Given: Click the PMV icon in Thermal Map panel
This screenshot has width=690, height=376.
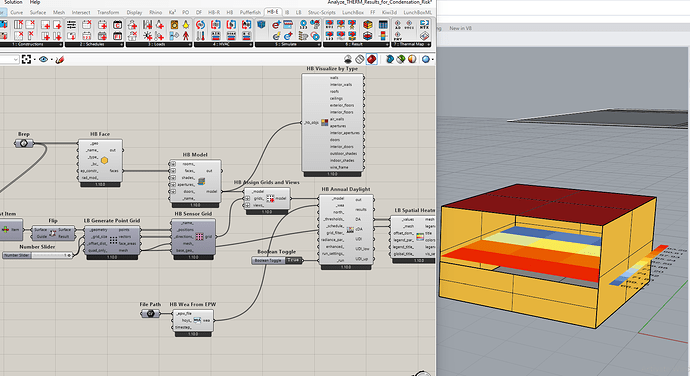Looking at the screenshot, I should click(x=397, y=36).
